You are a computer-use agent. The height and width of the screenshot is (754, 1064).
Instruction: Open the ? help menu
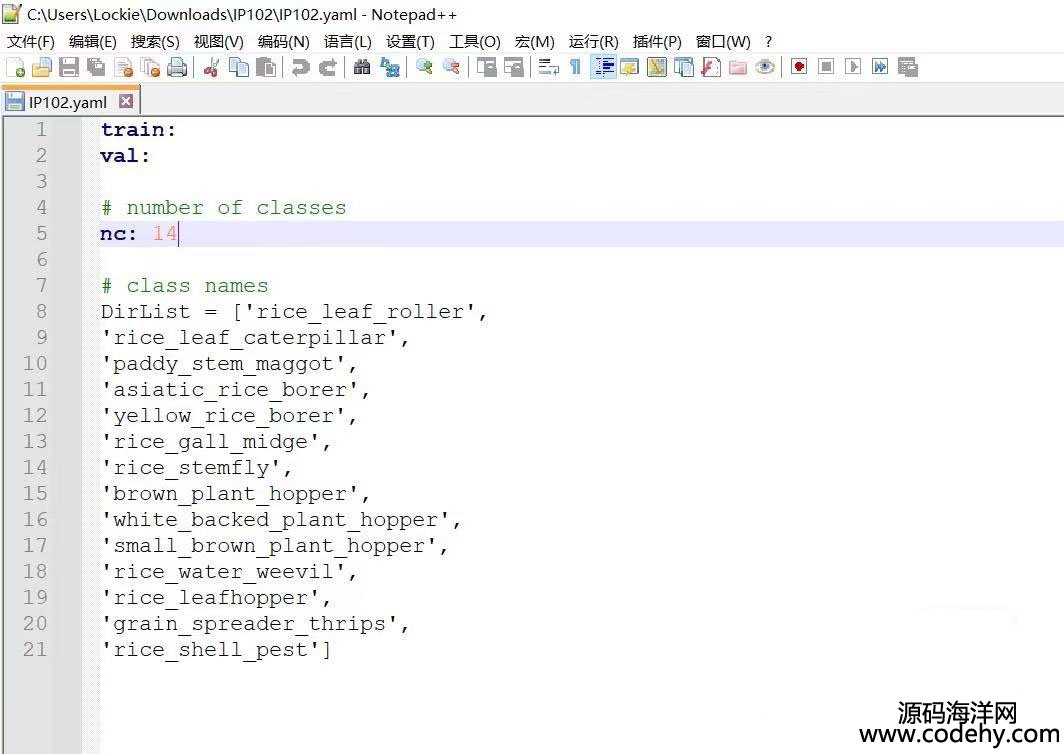pyautogui.click(x=768, y=42)
